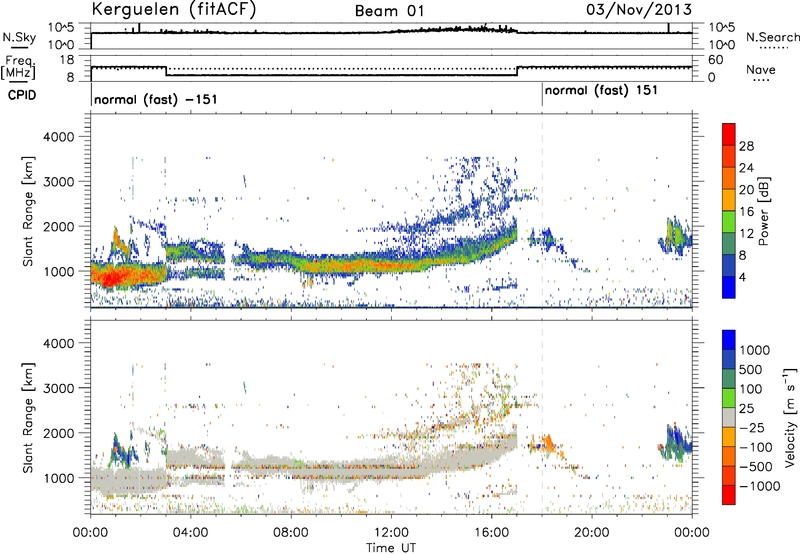Screen dimensions: 800x554
Task: Click the 'normal (fast) 151' CPID text
Action: 601,91
